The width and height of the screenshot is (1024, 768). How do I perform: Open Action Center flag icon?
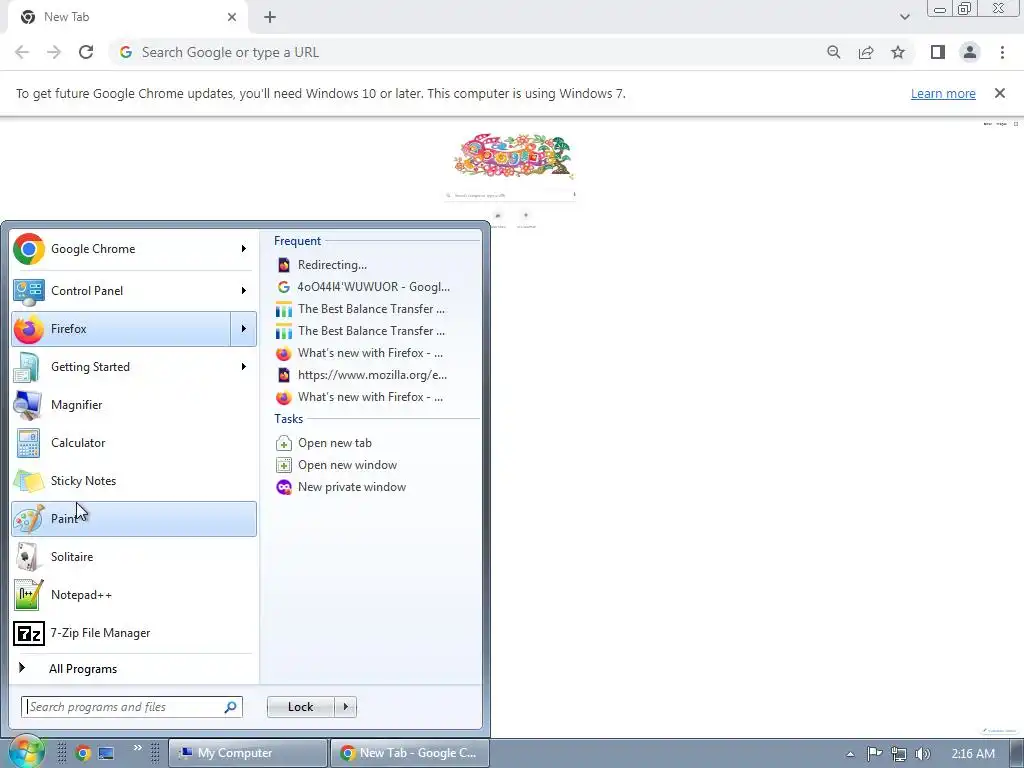click(x=874, y=754)
